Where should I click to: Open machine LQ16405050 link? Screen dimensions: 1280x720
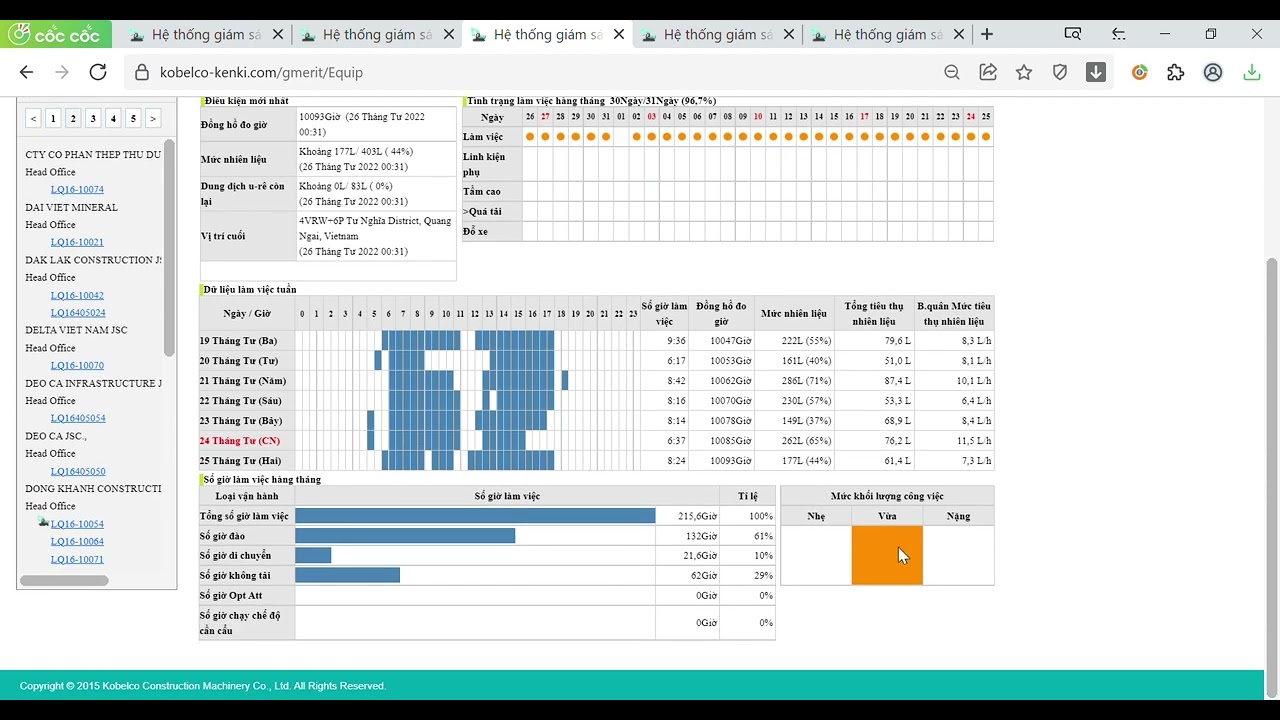tap(78, 471)
